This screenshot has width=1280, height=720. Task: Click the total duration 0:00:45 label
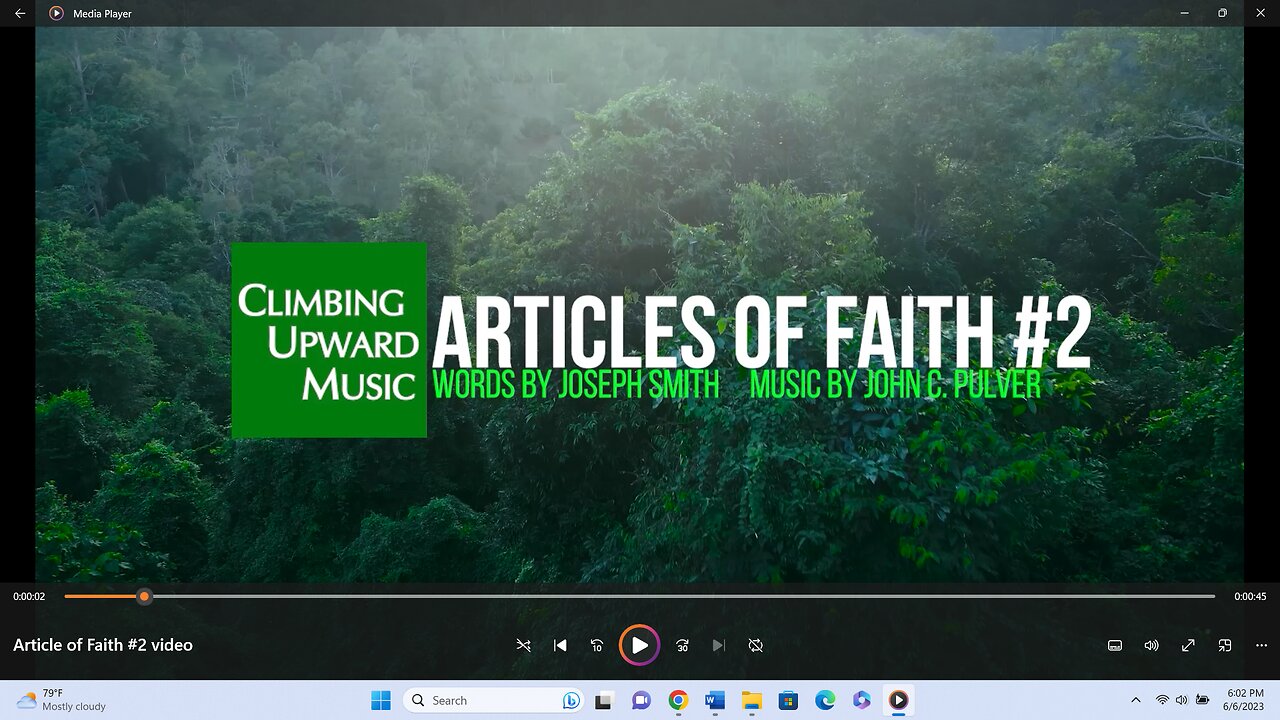[x=1250, y=596]
